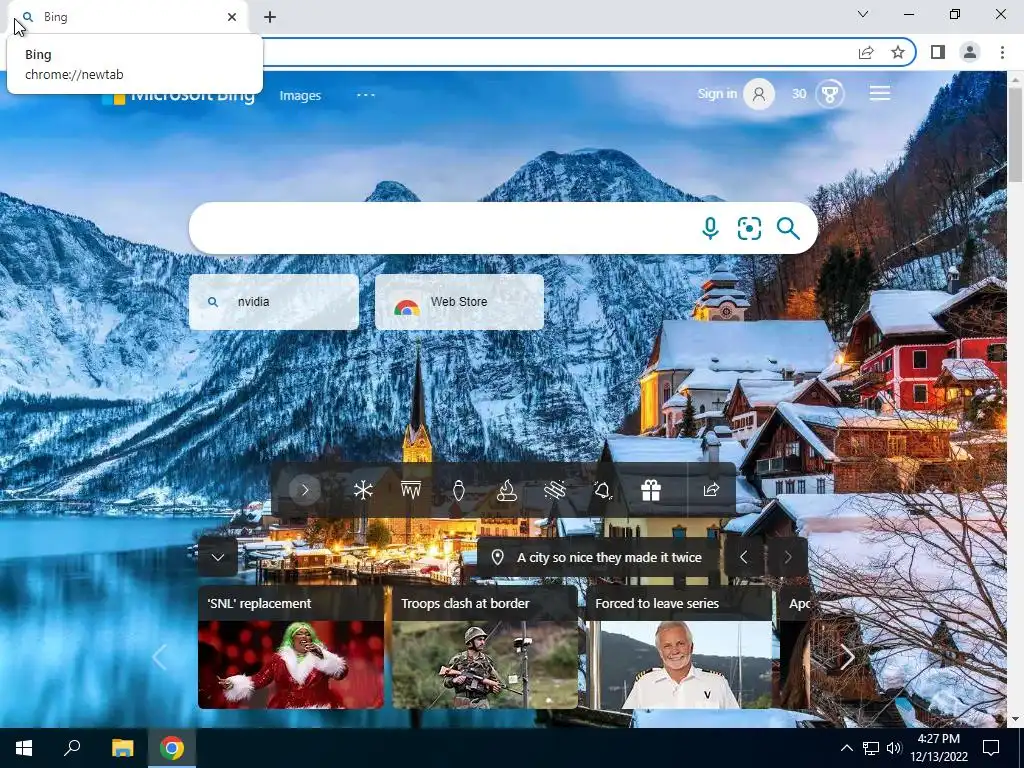Click the jingle bell effect icon

[x=602, y=490]
